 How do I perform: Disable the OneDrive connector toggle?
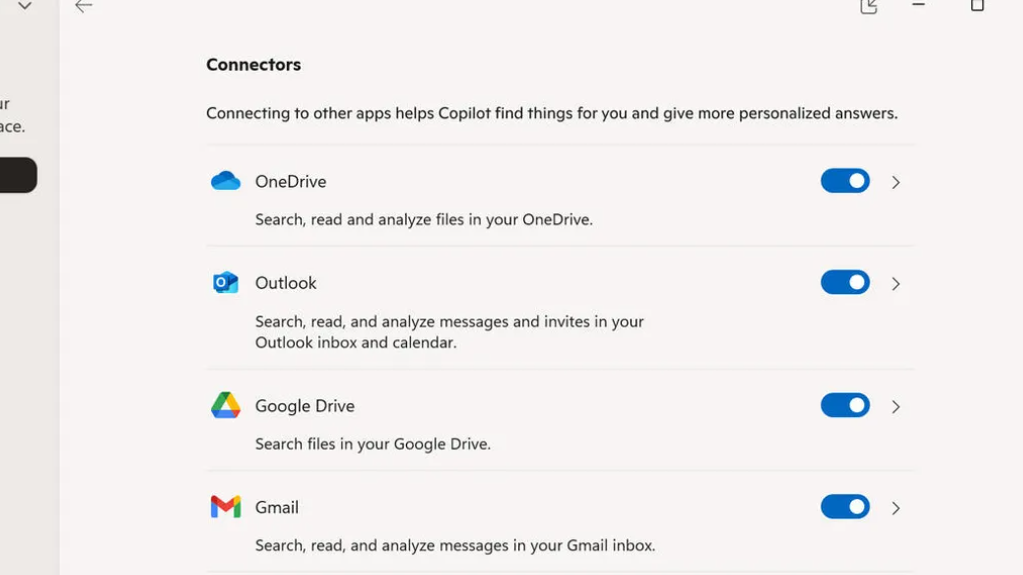[845, 181]
